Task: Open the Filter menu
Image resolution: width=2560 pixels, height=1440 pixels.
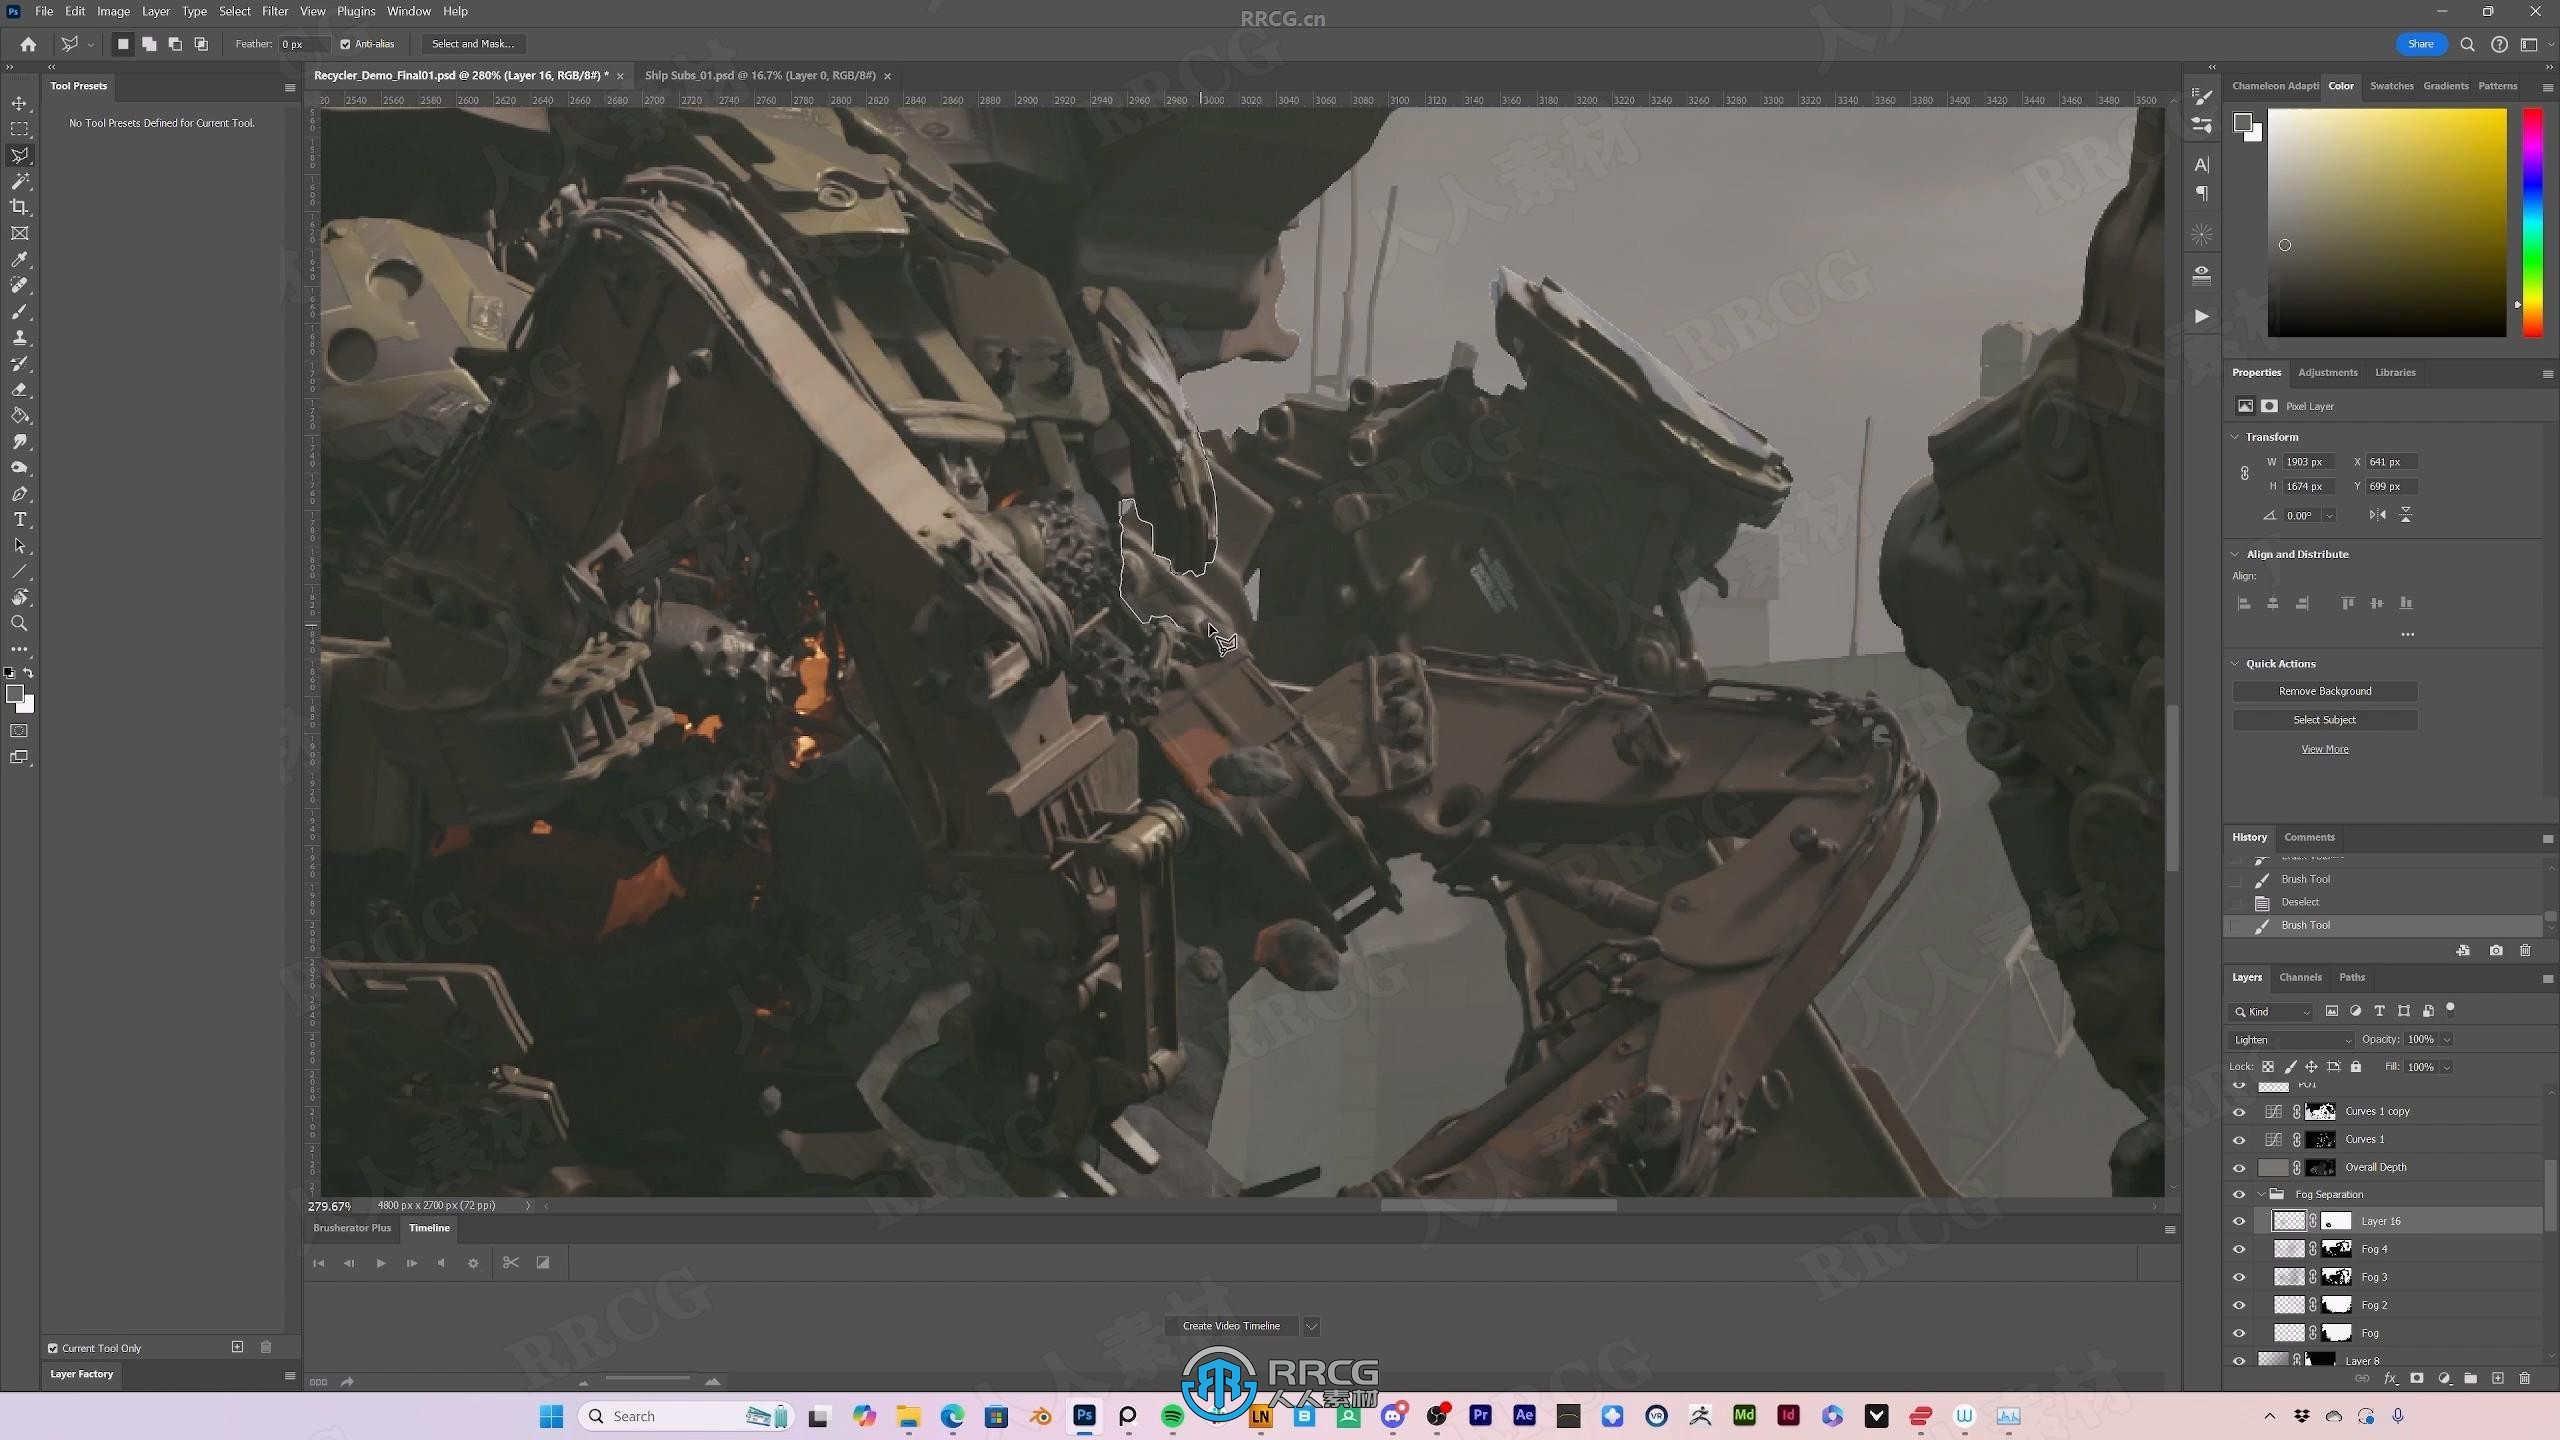Action: tap(275, 11)
